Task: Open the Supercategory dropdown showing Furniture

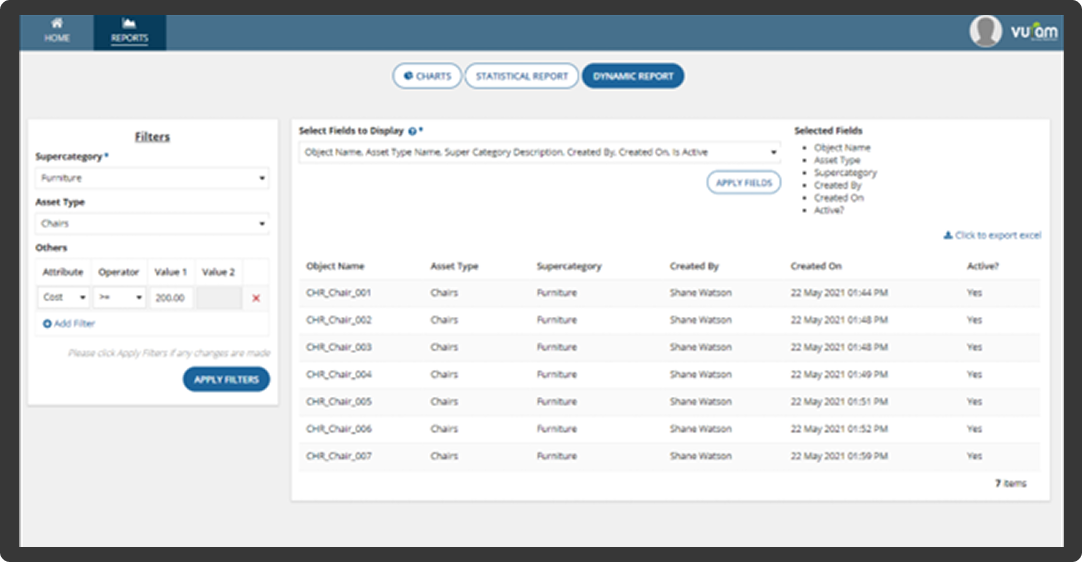Action: [x=152, y=178]
